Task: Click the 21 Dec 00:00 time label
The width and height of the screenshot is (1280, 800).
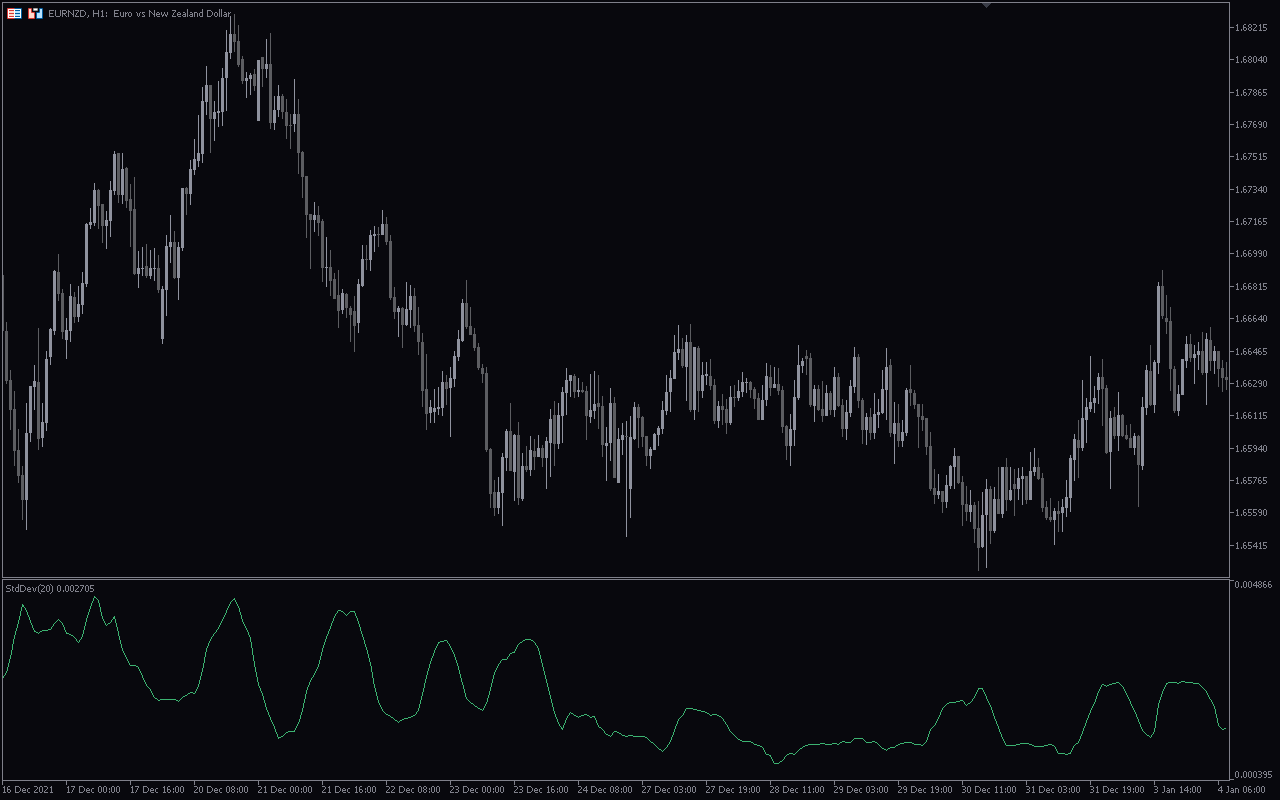Action: 285,790
